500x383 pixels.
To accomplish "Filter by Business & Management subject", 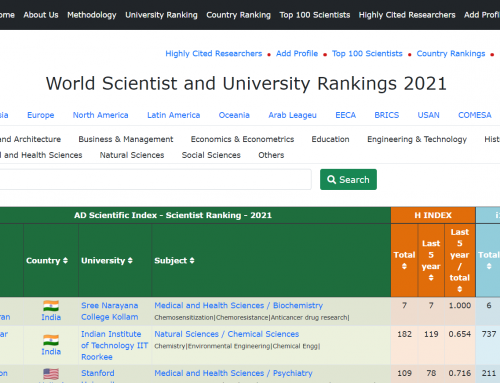I will click(x=126, y=139).
